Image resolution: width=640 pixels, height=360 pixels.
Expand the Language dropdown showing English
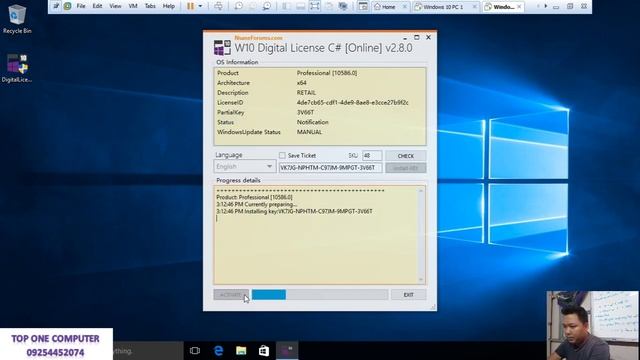click(x=244, y=167)
